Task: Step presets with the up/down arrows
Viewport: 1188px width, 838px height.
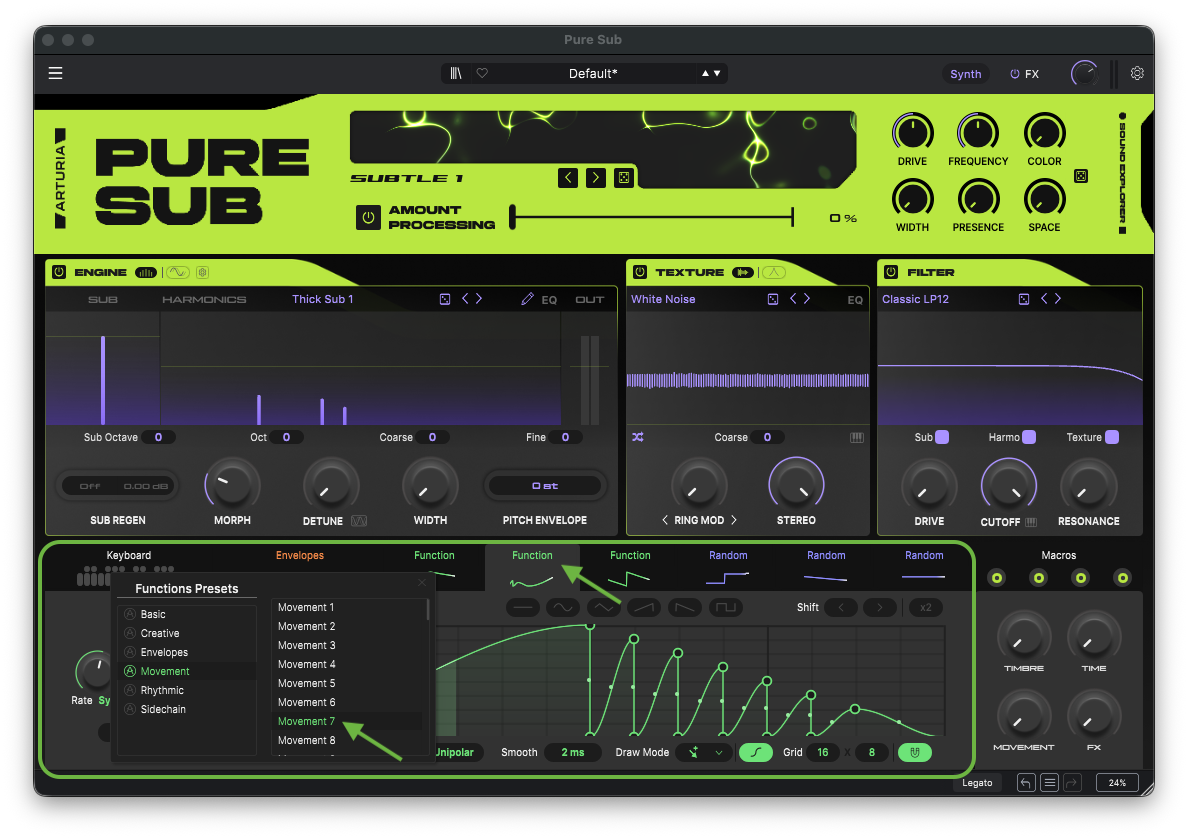Action: pos(711,73)
